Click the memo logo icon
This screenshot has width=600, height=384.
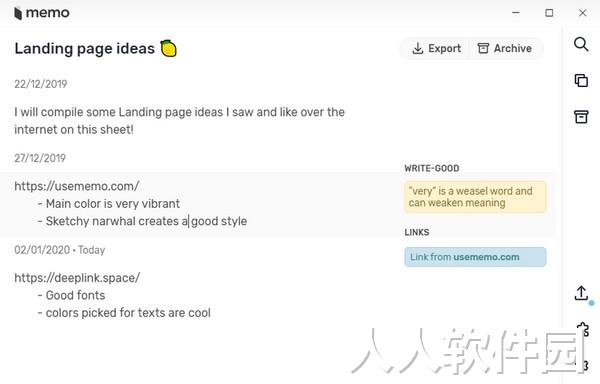pyautogui.click(x=18, y=13)
